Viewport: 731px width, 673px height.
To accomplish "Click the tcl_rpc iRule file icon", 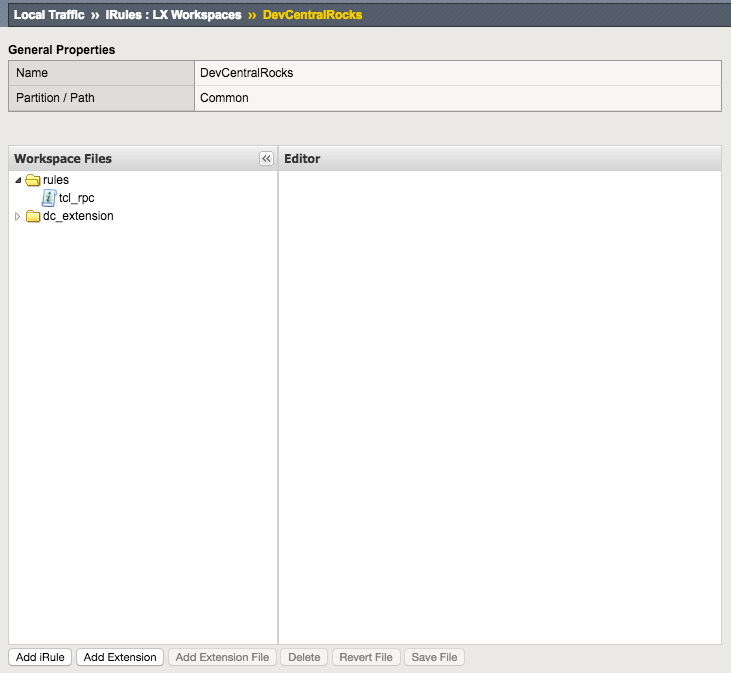I will tap(49, 198).
